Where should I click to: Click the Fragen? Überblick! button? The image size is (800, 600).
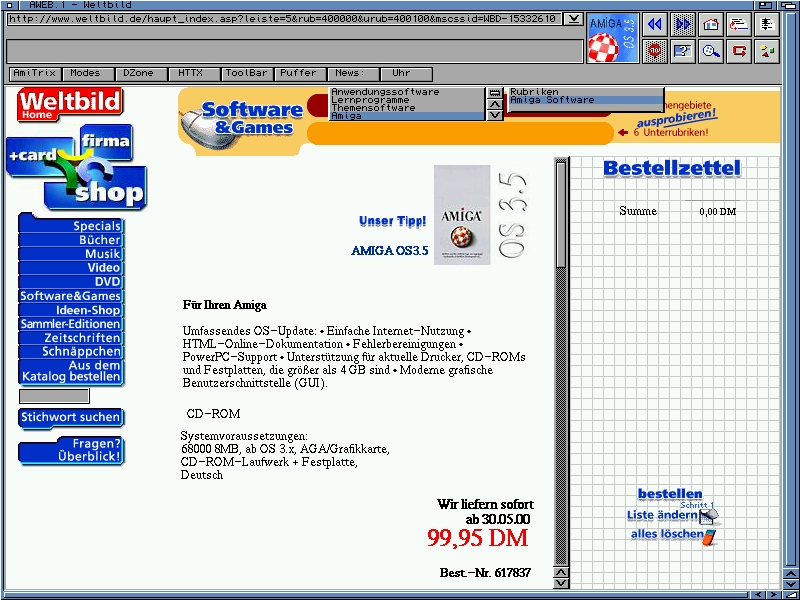pos(71,450)
